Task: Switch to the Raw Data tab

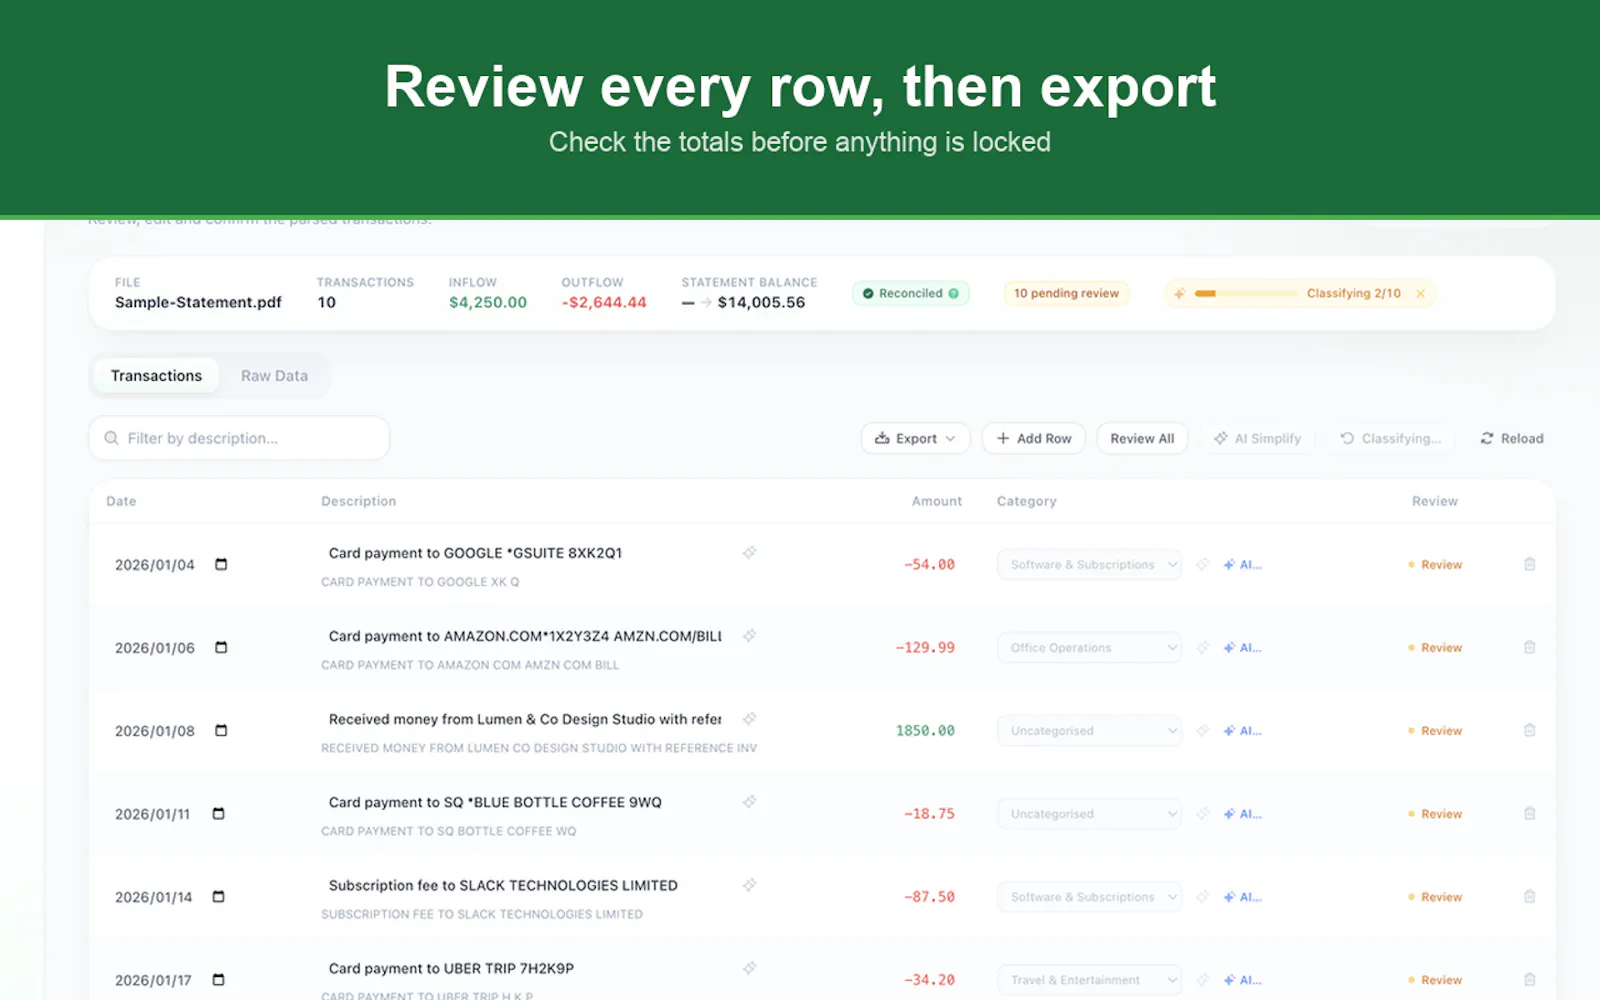Action: click(274, 376)
